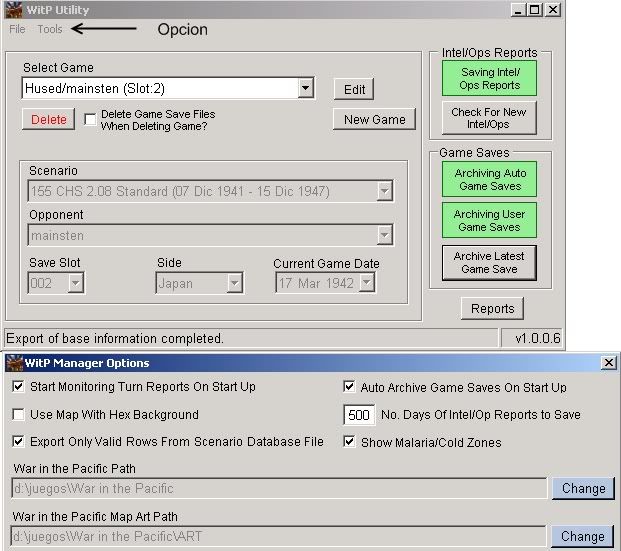Expand the Opponent dropdown arrow

[x=384, y=235]
